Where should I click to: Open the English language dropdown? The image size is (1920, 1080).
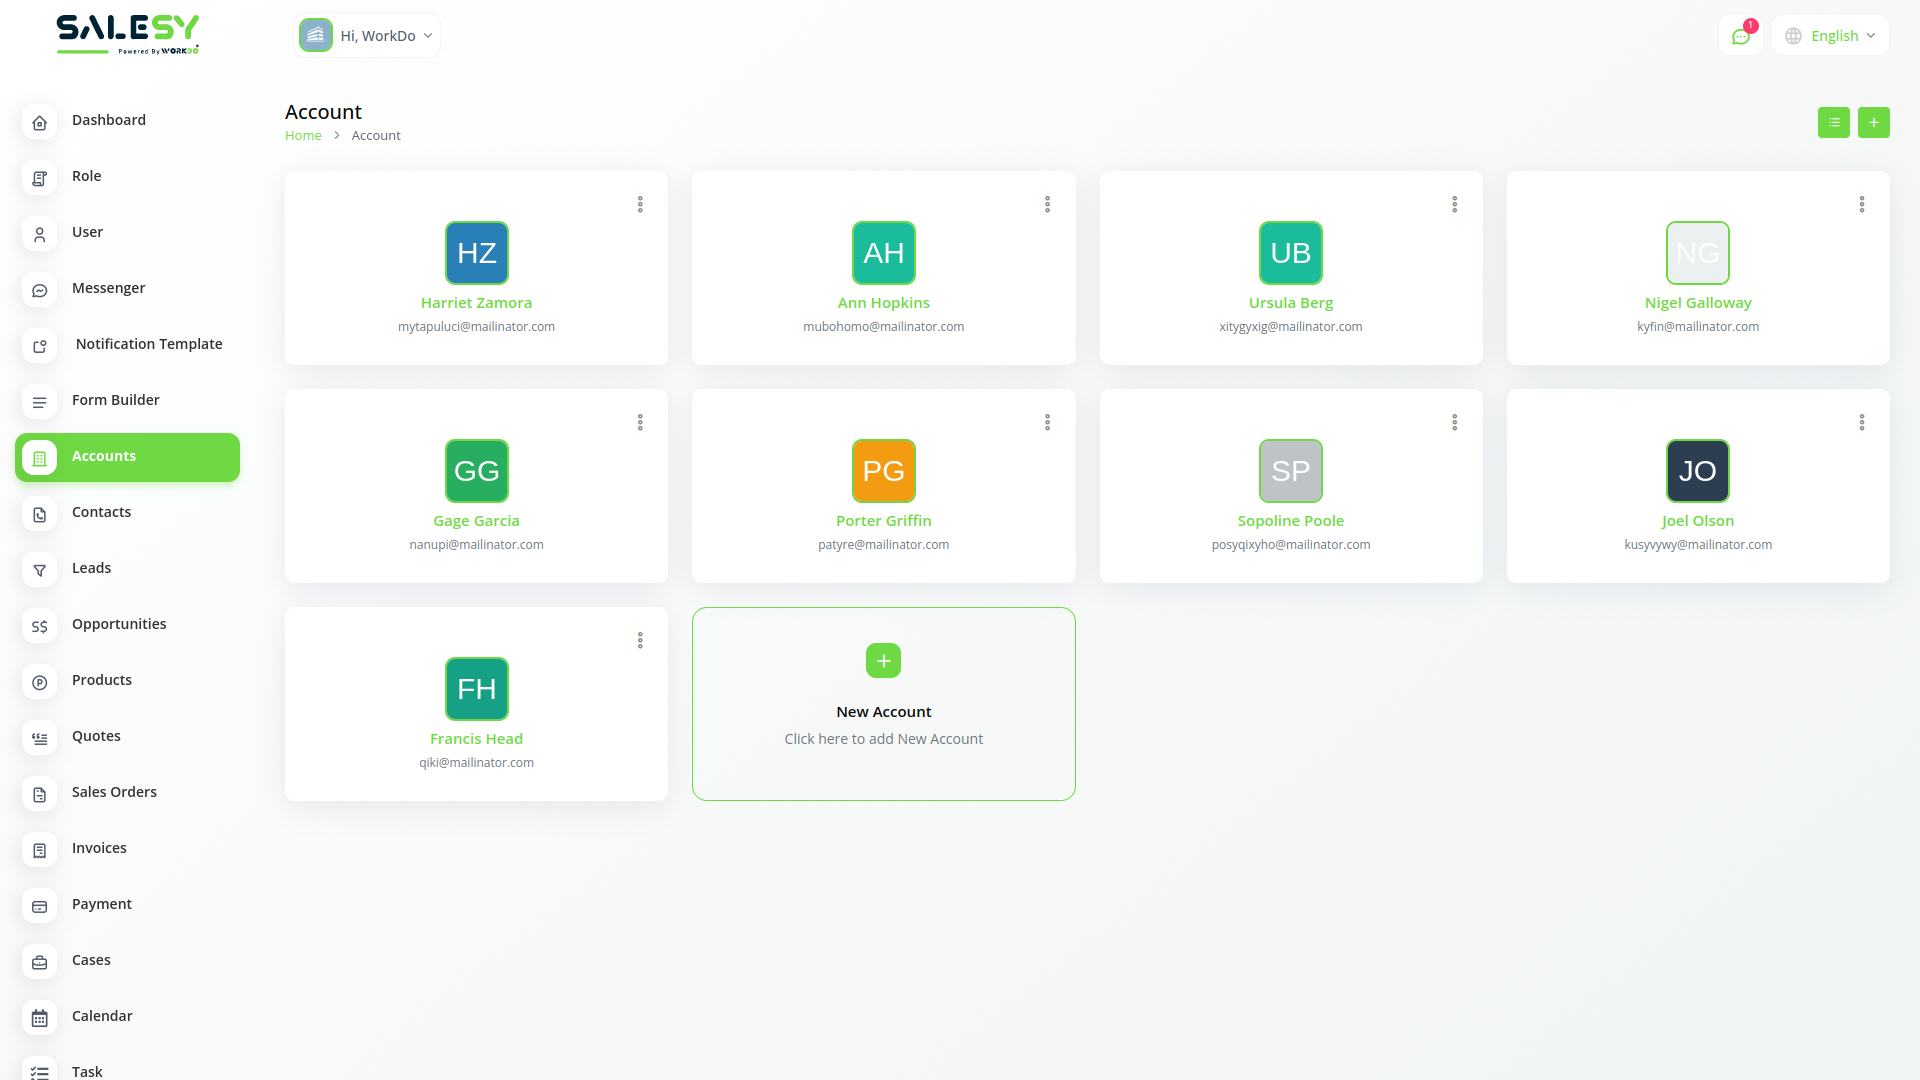tap(1830, 36)
